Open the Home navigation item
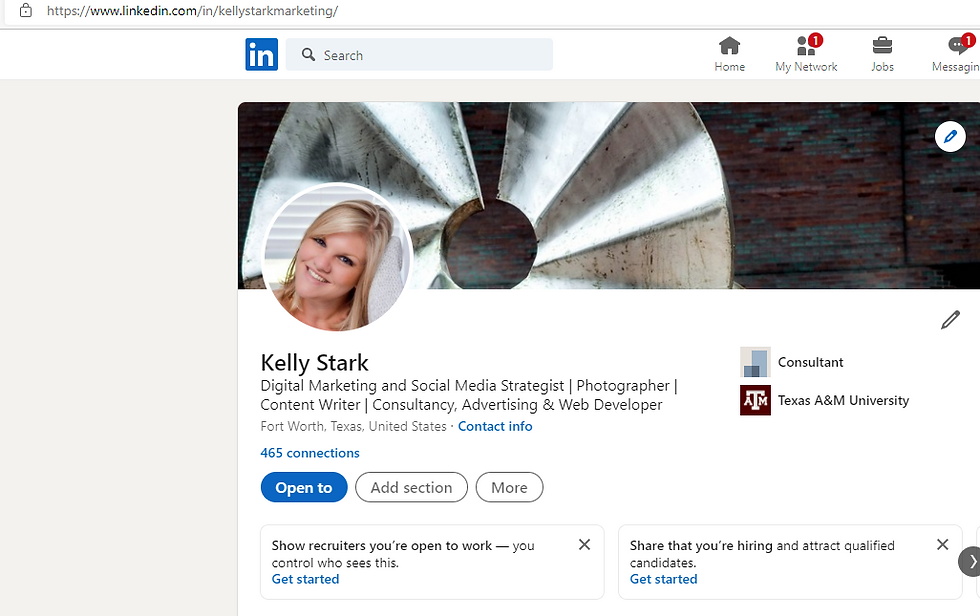The width and height of the screenshot is (980, 616). [x=729, y=54]
